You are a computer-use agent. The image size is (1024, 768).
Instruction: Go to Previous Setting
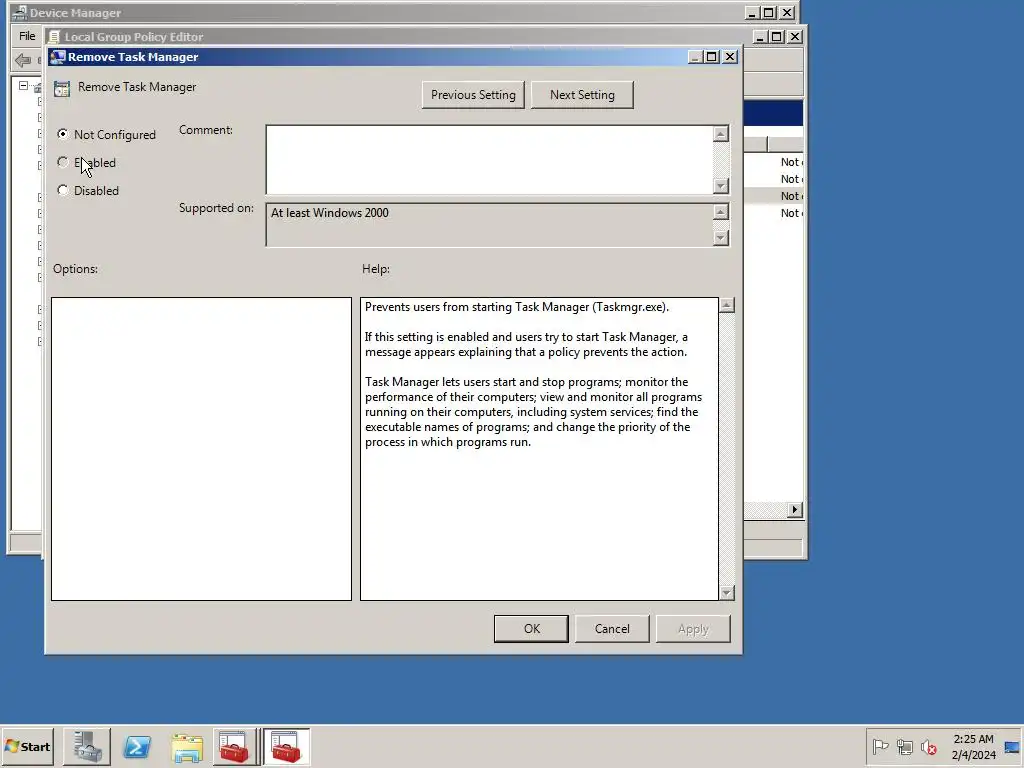click(x=473, y=95)
